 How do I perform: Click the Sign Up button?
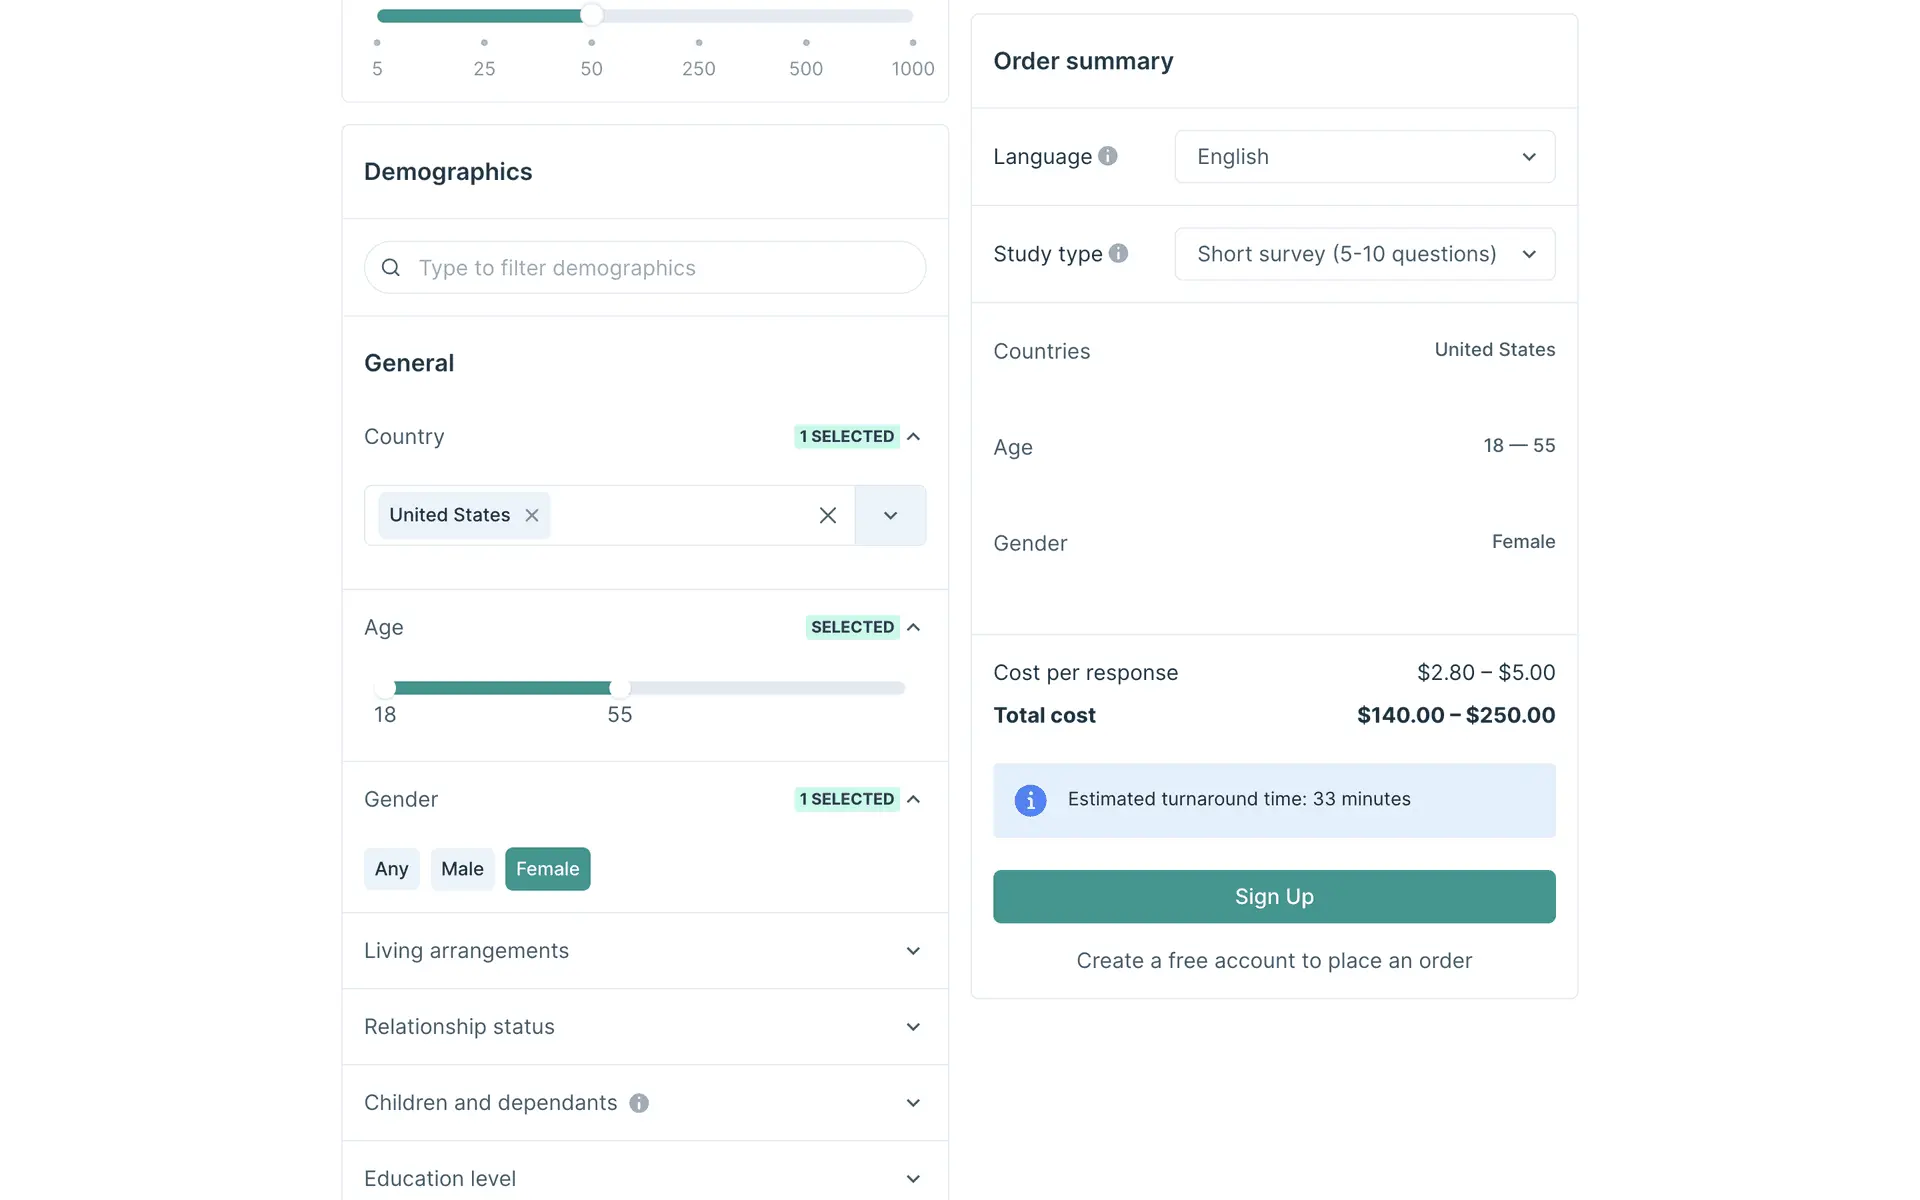click(x=1274, y=897)
